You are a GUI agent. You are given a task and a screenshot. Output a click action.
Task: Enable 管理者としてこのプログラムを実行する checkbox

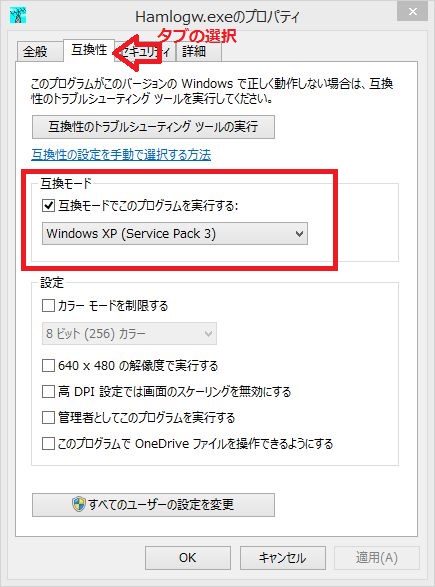[48, 417]
